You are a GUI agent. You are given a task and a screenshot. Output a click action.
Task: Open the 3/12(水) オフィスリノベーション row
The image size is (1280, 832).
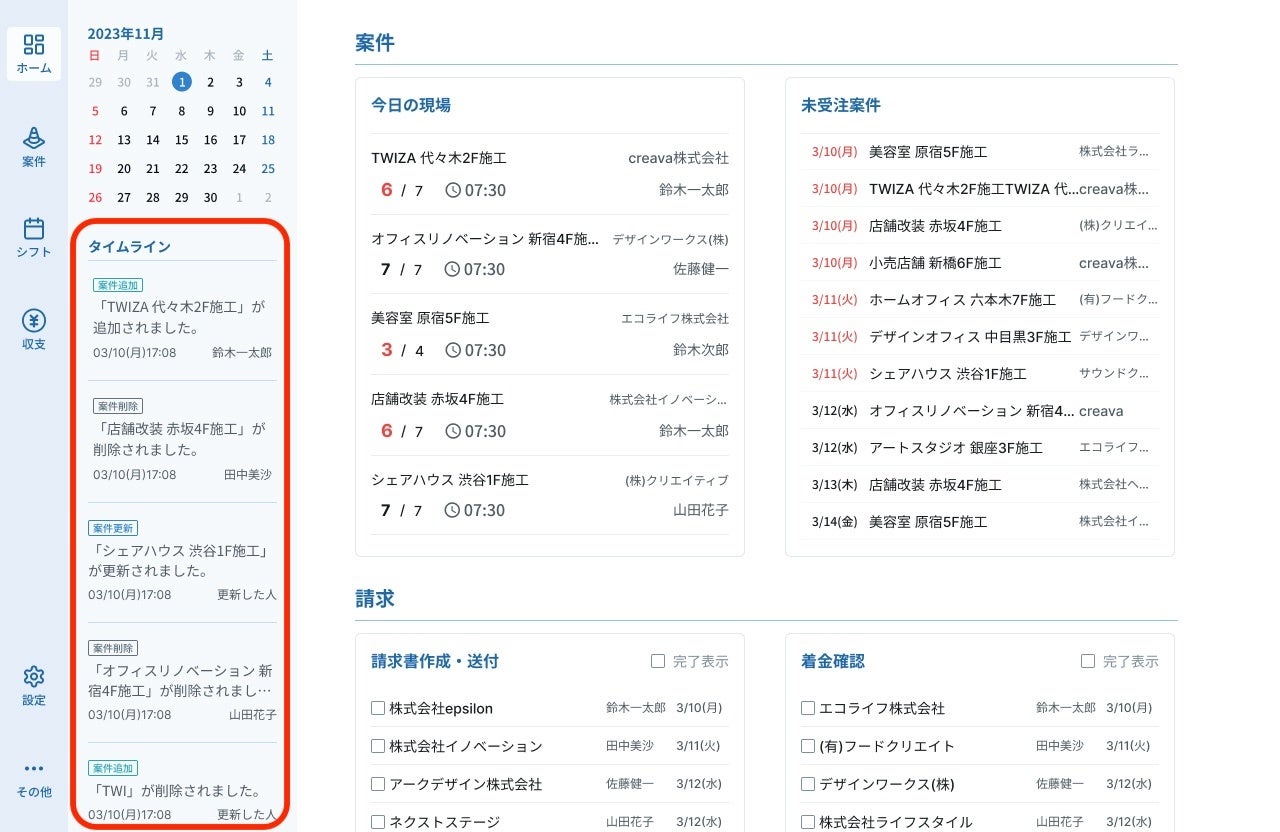point(980,411)
